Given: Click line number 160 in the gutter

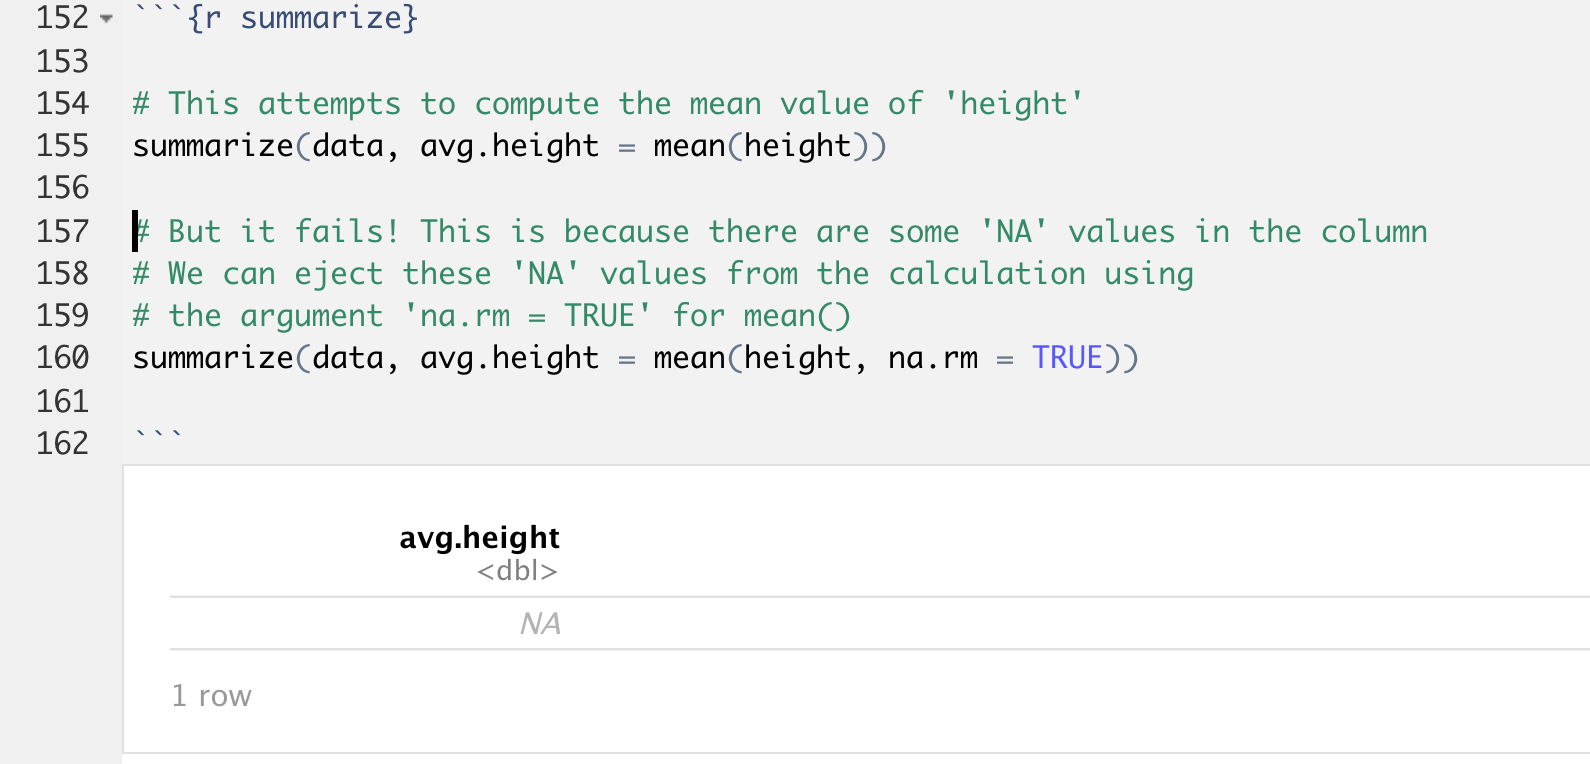Looking at the screenshot, I should (x=62, y=358).
